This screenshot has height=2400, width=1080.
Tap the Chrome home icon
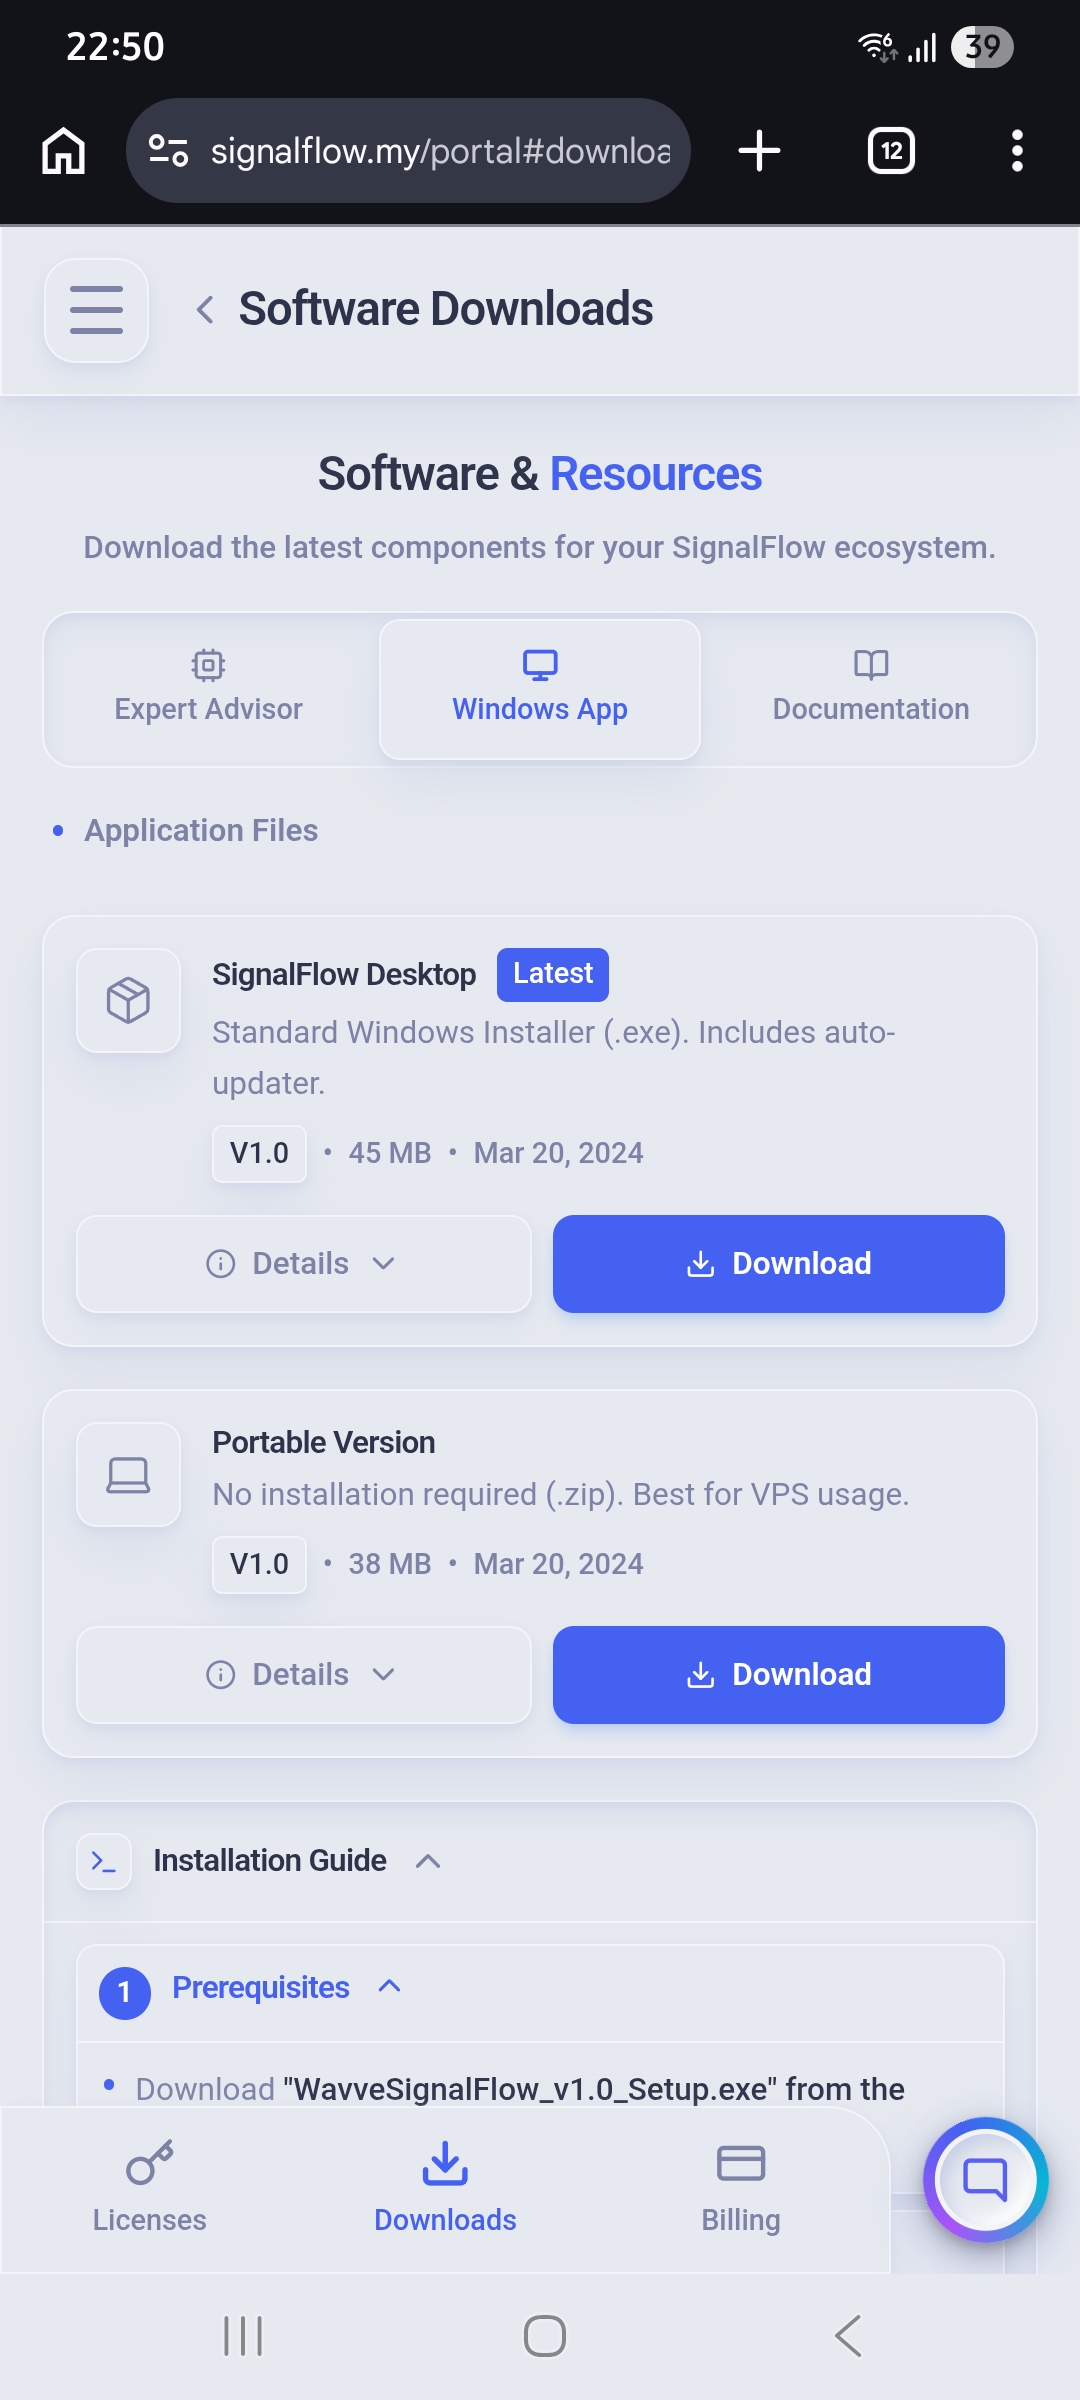pos(62,150)
